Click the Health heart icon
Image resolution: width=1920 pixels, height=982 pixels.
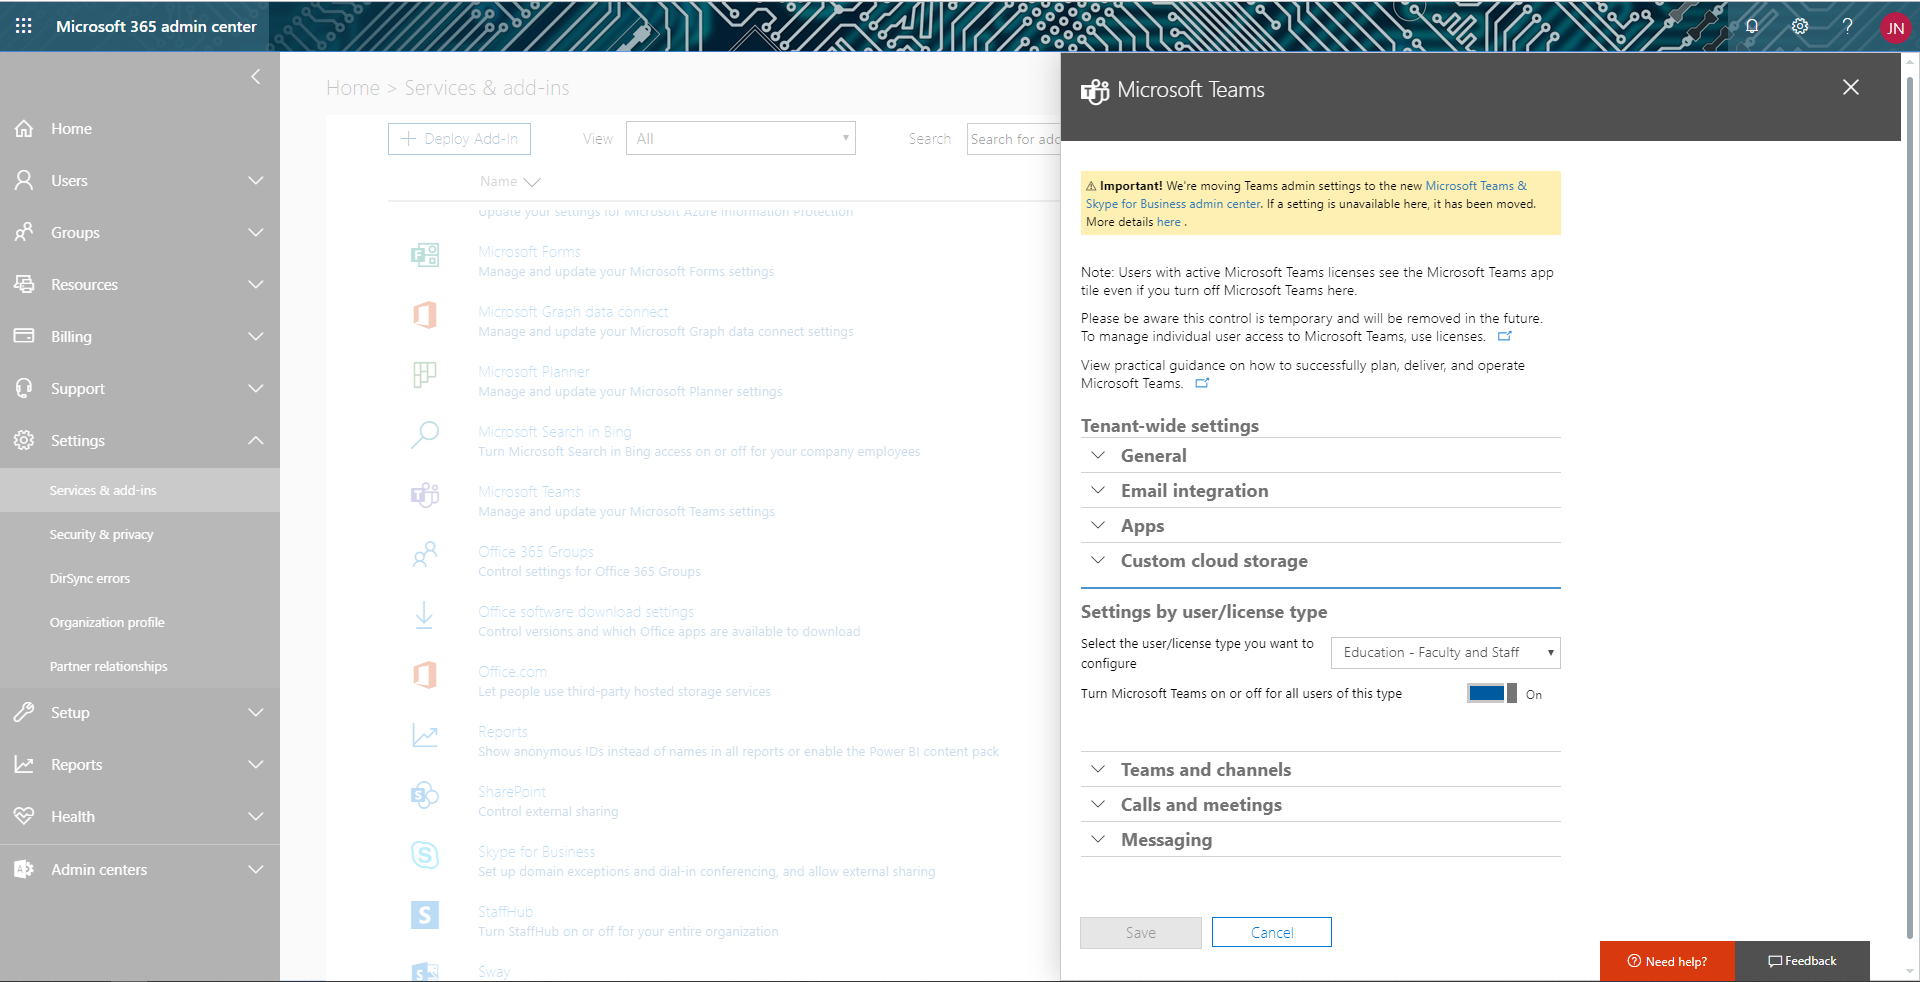[x=24, y=816]
